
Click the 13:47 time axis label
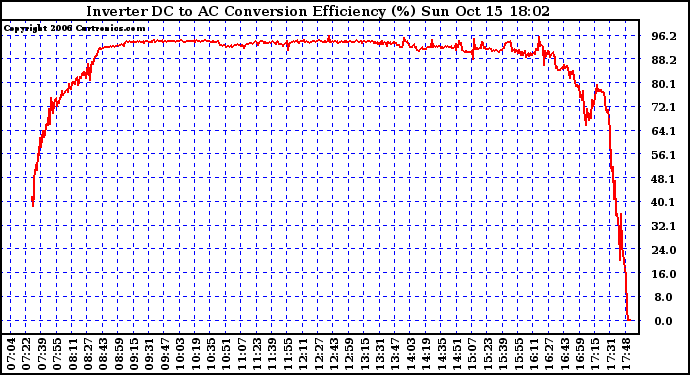coord(395,354)
